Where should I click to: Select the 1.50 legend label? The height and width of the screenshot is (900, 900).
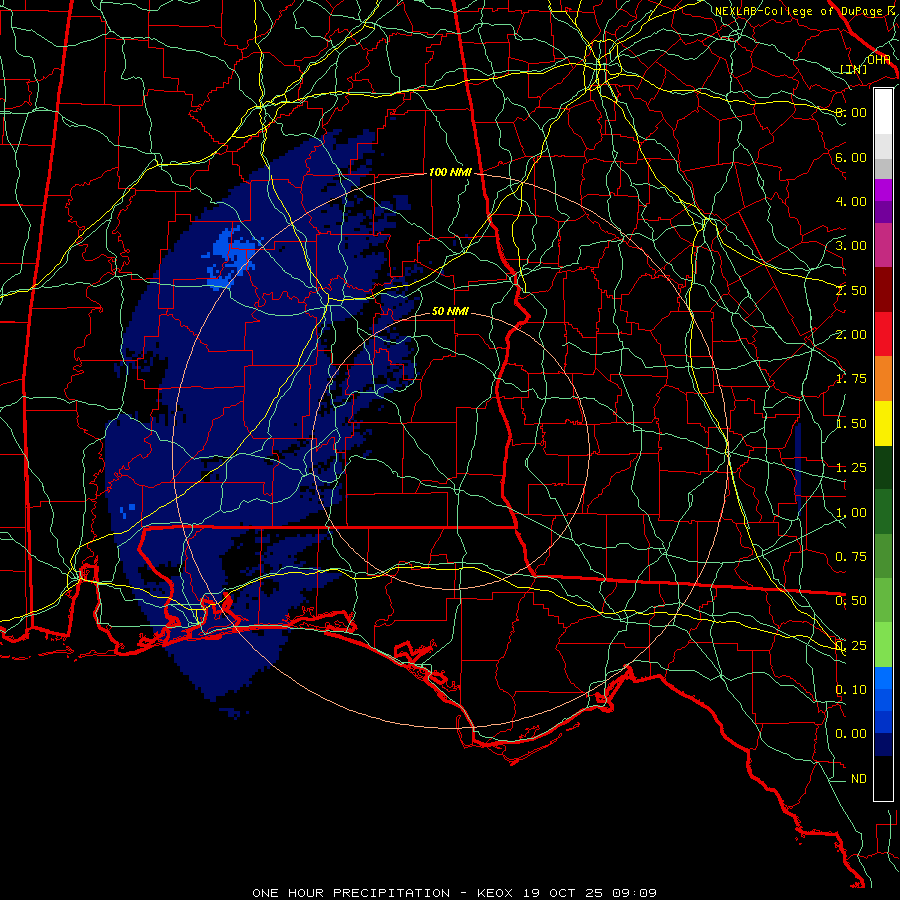(x=851, y=424)
